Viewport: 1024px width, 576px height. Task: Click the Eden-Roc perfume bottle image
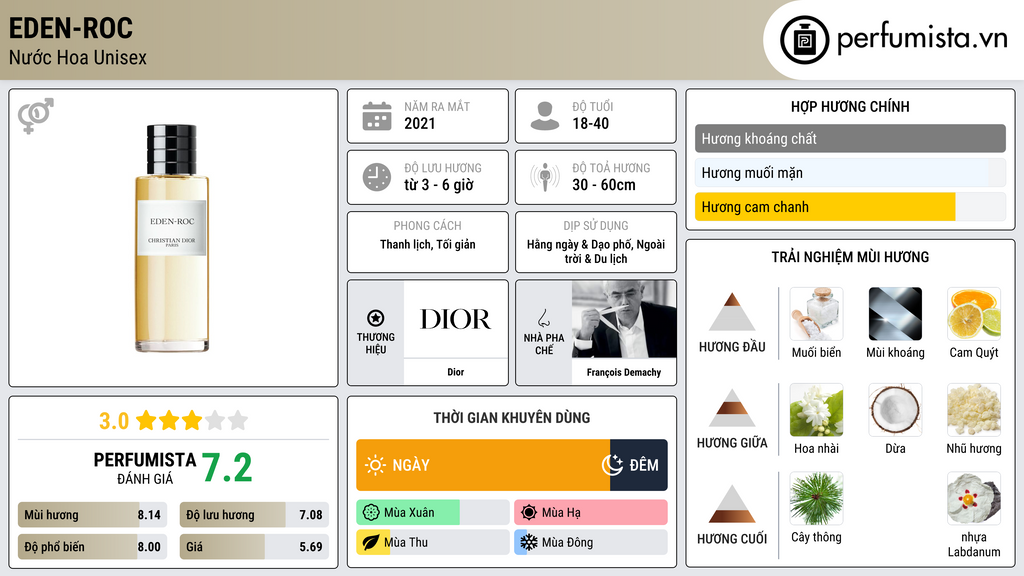(x=172, y=238)
